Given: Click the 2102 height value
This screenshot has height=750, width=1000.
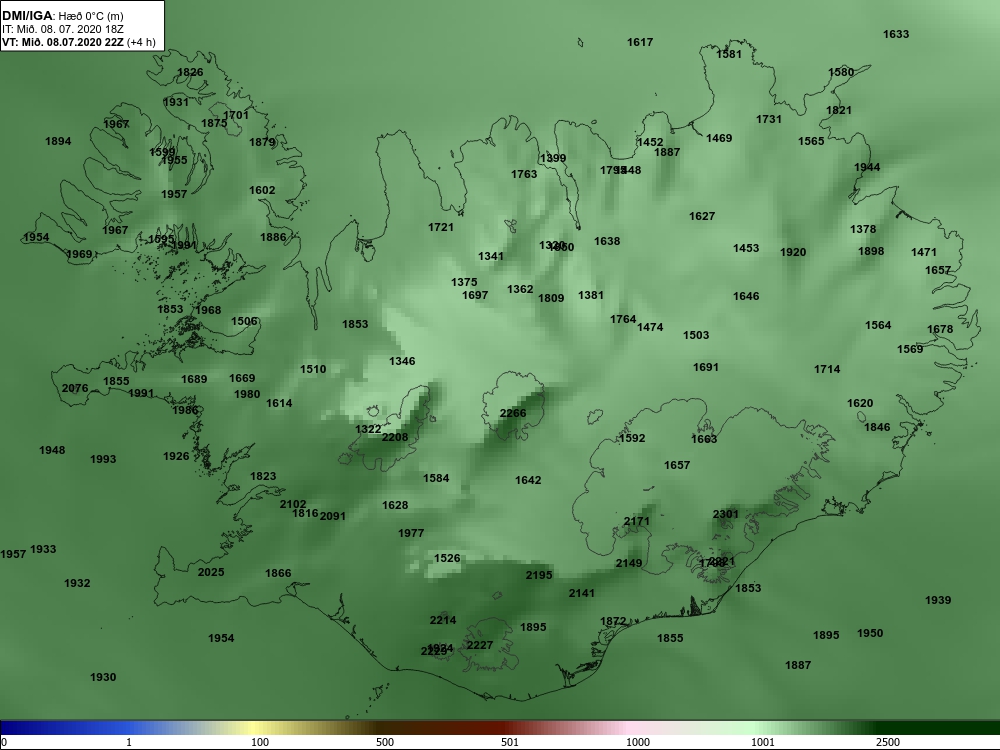Looking at the screenshot, I should click(x=293, y=504).
